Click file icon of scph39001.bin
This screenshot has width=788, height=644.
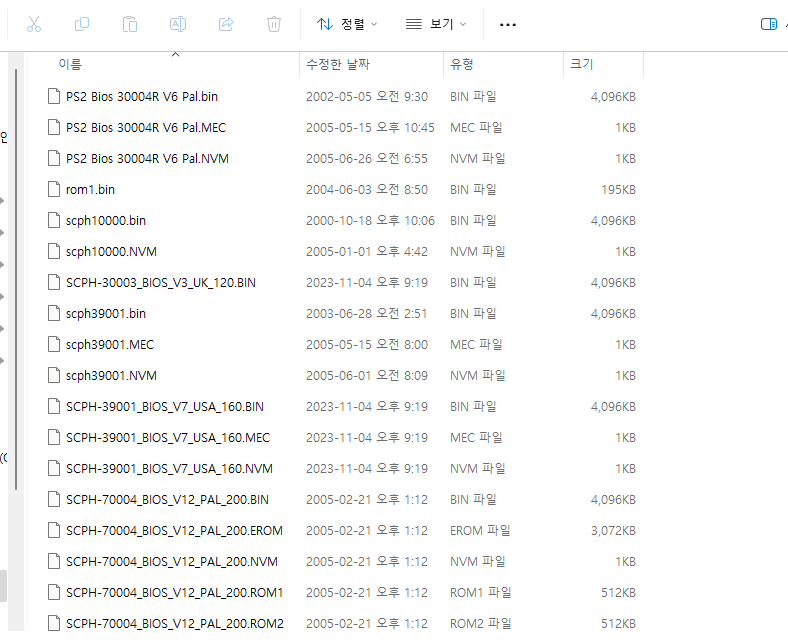[54, 313]
